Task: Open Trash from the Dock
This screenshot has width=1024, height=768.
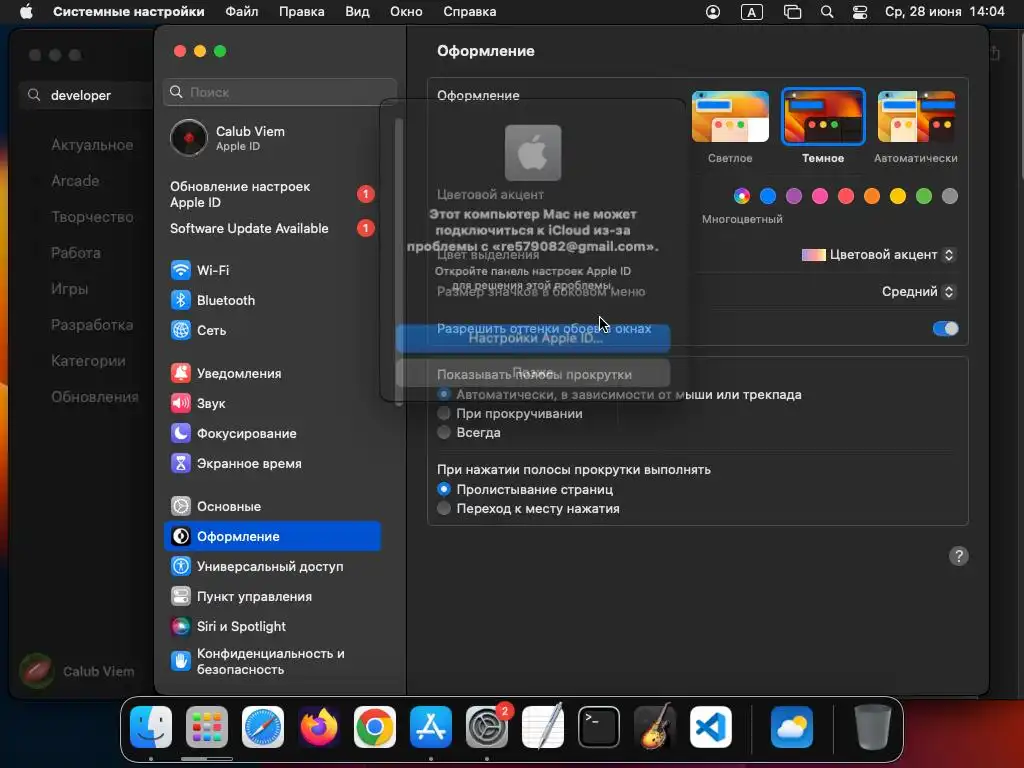Action: (x=872, y=727)
